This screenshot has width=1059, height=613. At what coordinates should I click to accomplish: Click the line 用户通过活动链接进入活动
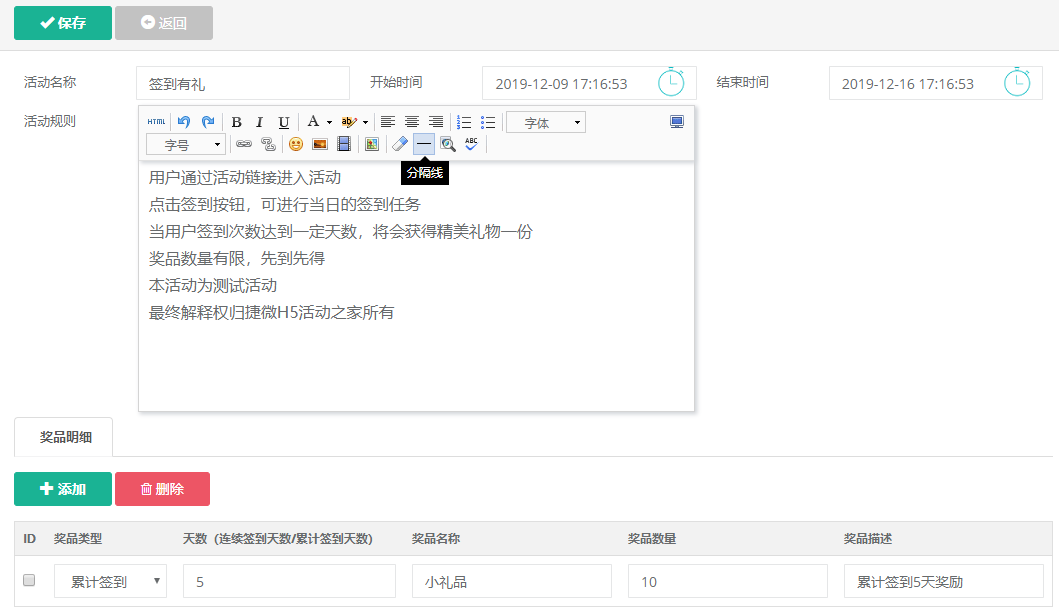tap(244, 178)
